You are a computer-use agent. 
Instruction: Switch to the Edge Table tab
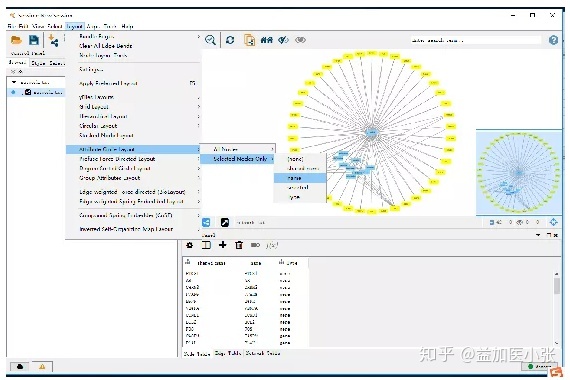click(x=228, y=353)
